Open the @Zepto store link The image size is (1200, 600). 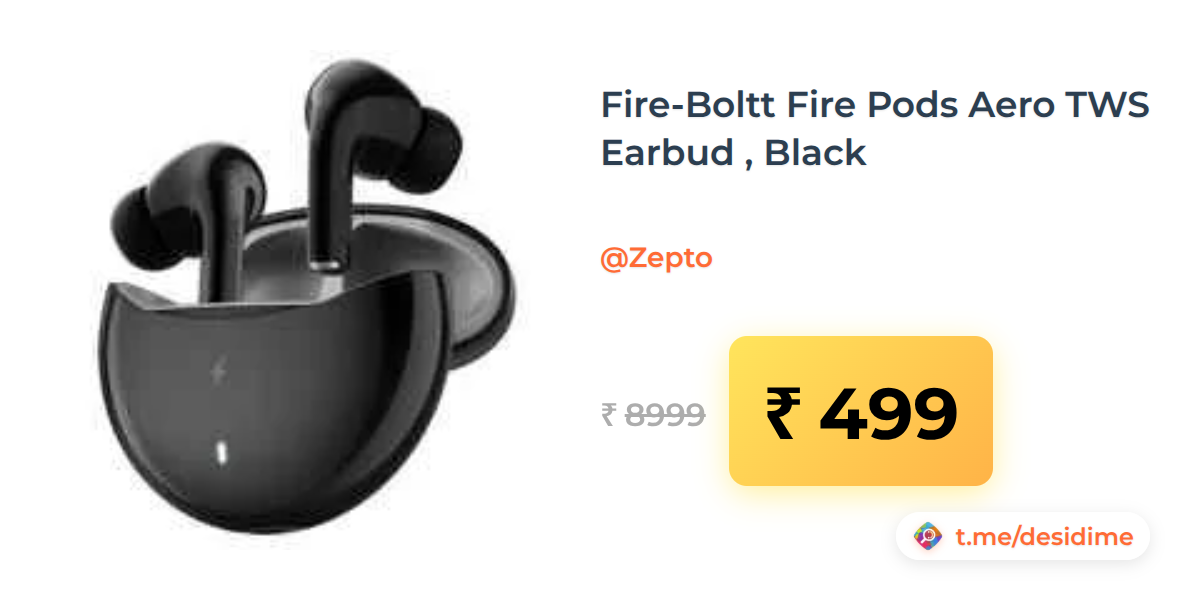(x=656, y=258)
